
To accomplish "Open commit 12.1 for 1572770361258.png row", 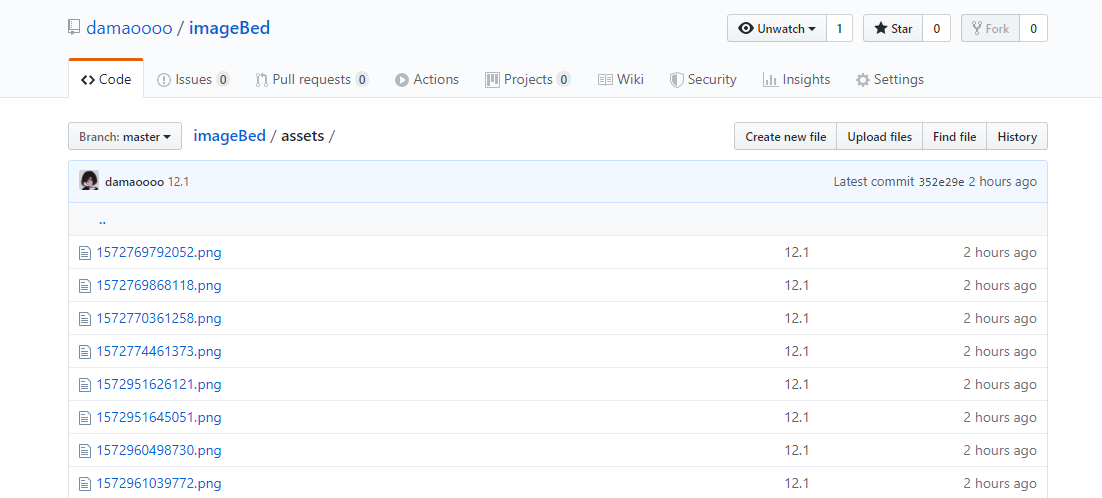I will click(x=796, y=318).
